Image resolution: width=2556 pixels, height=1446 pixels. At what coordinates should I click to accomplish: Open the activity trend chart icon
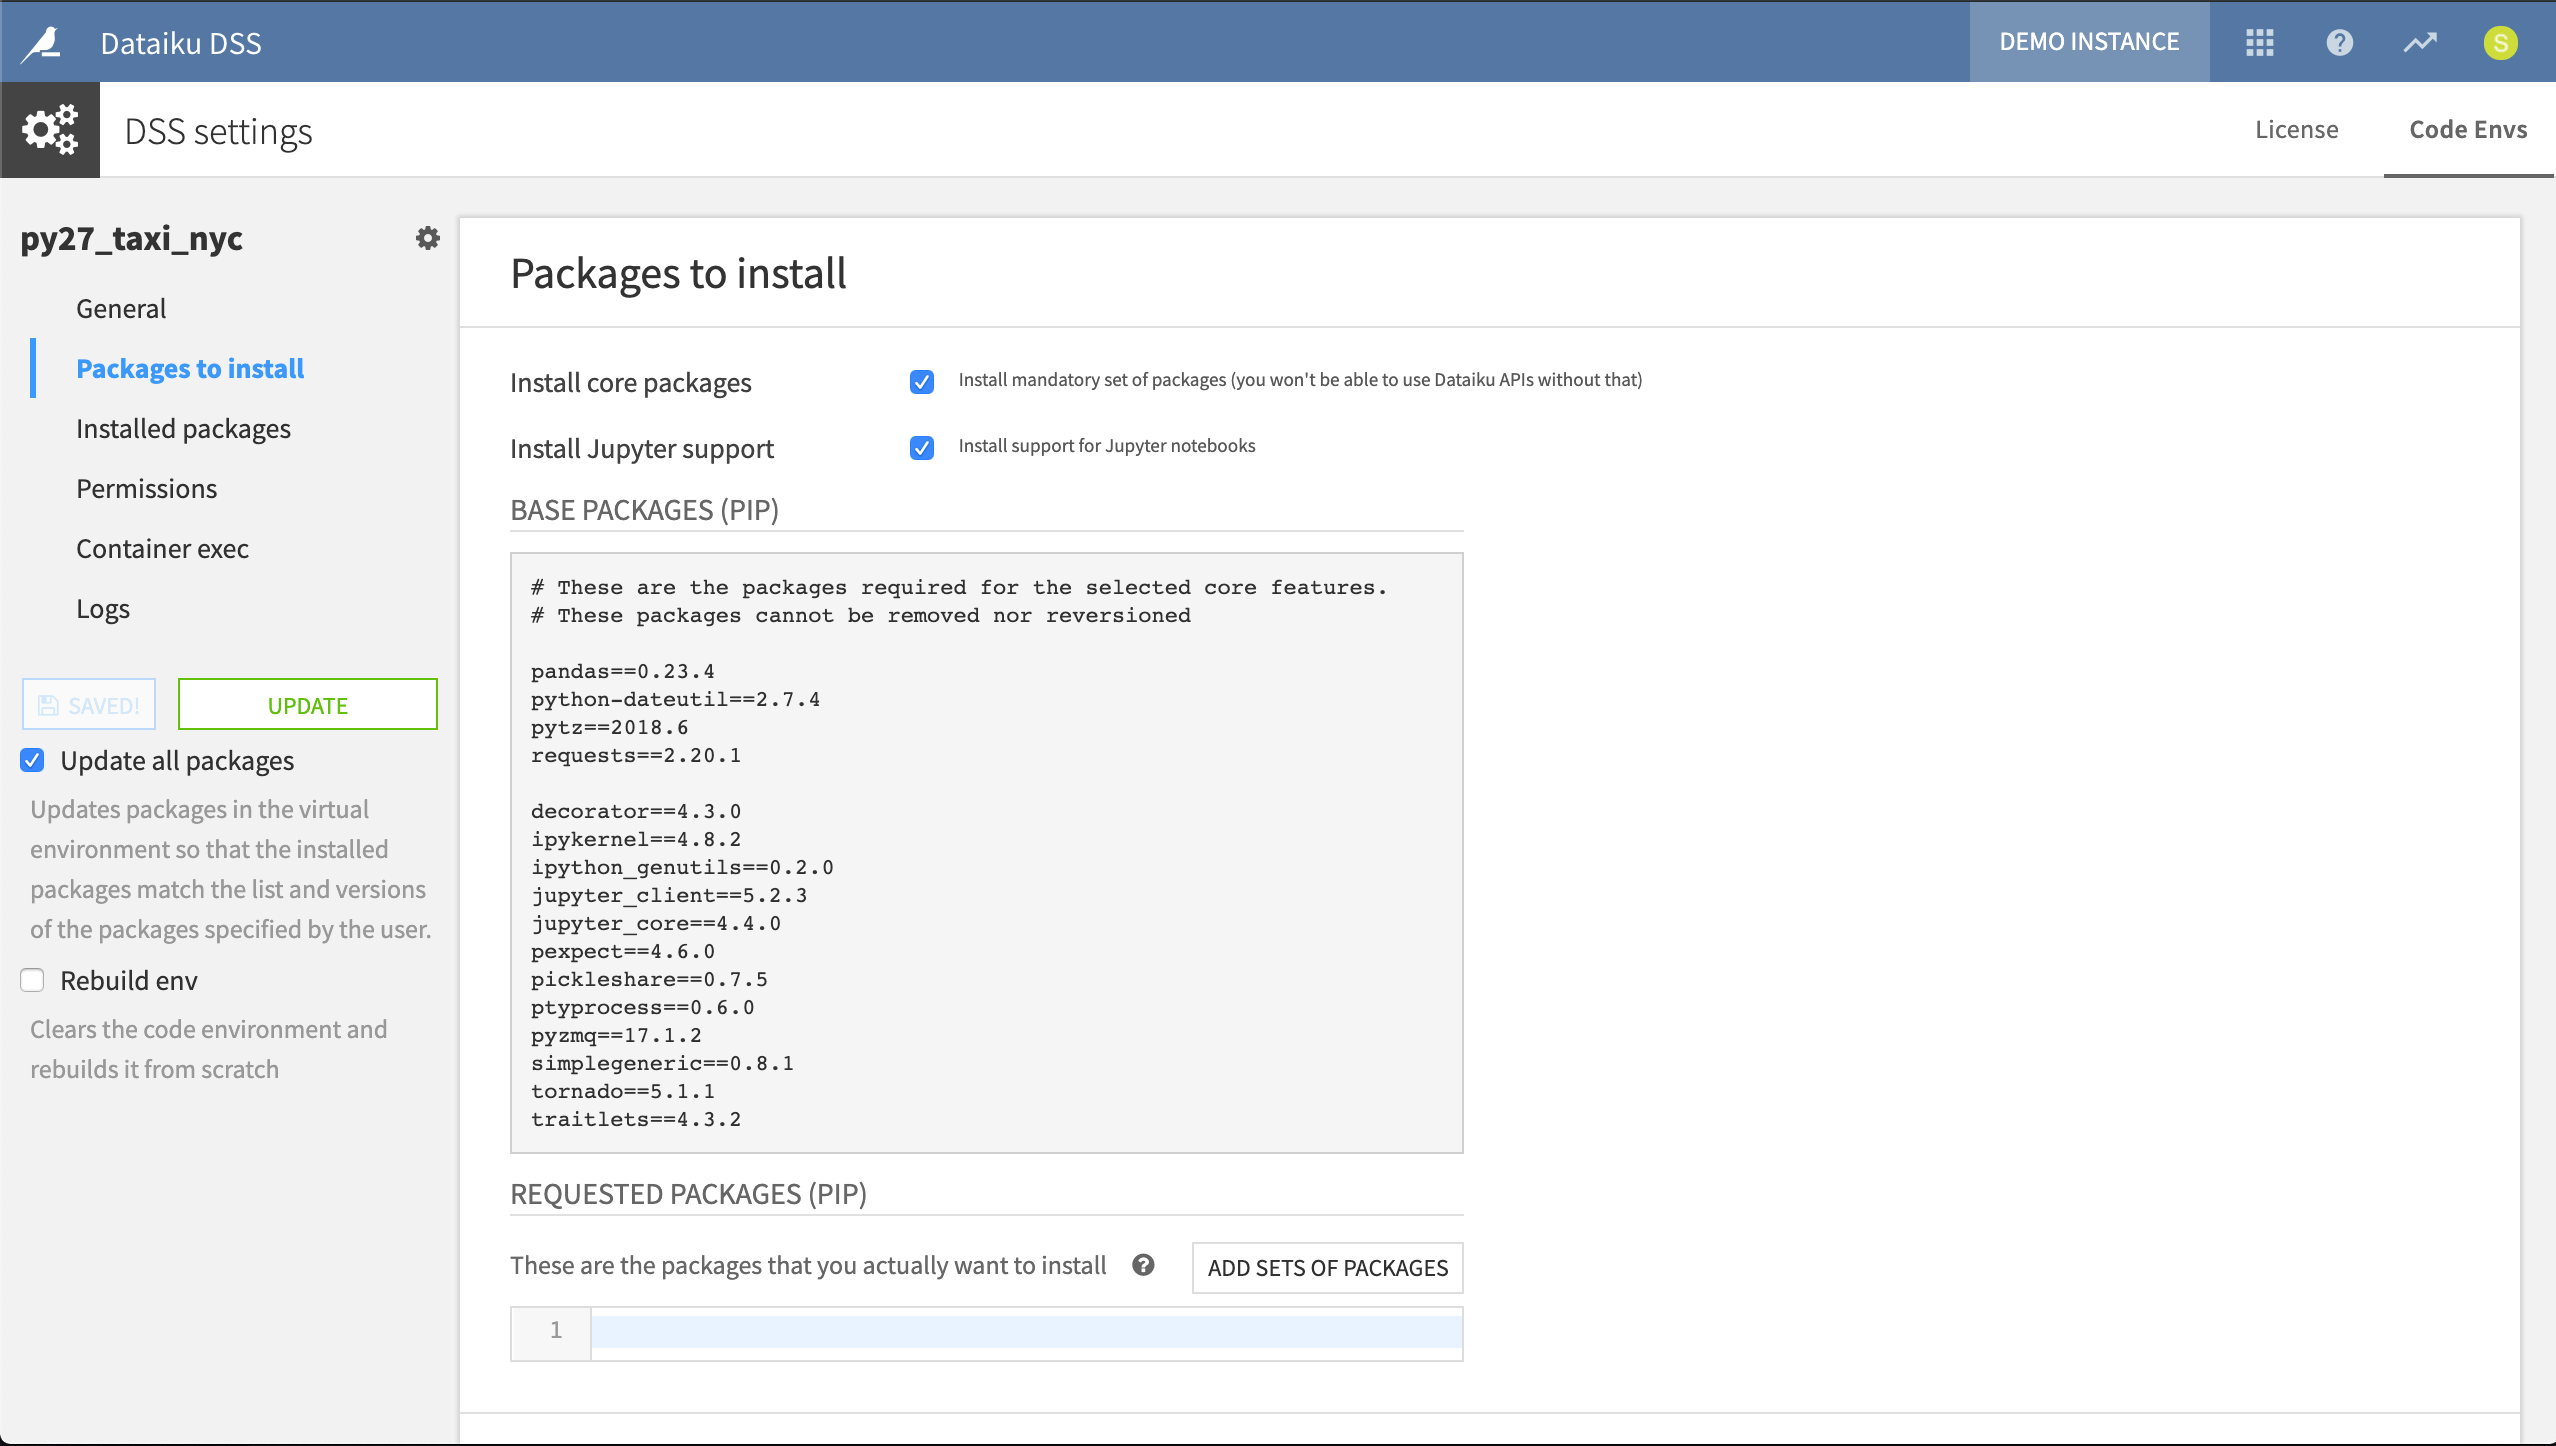2420,42
